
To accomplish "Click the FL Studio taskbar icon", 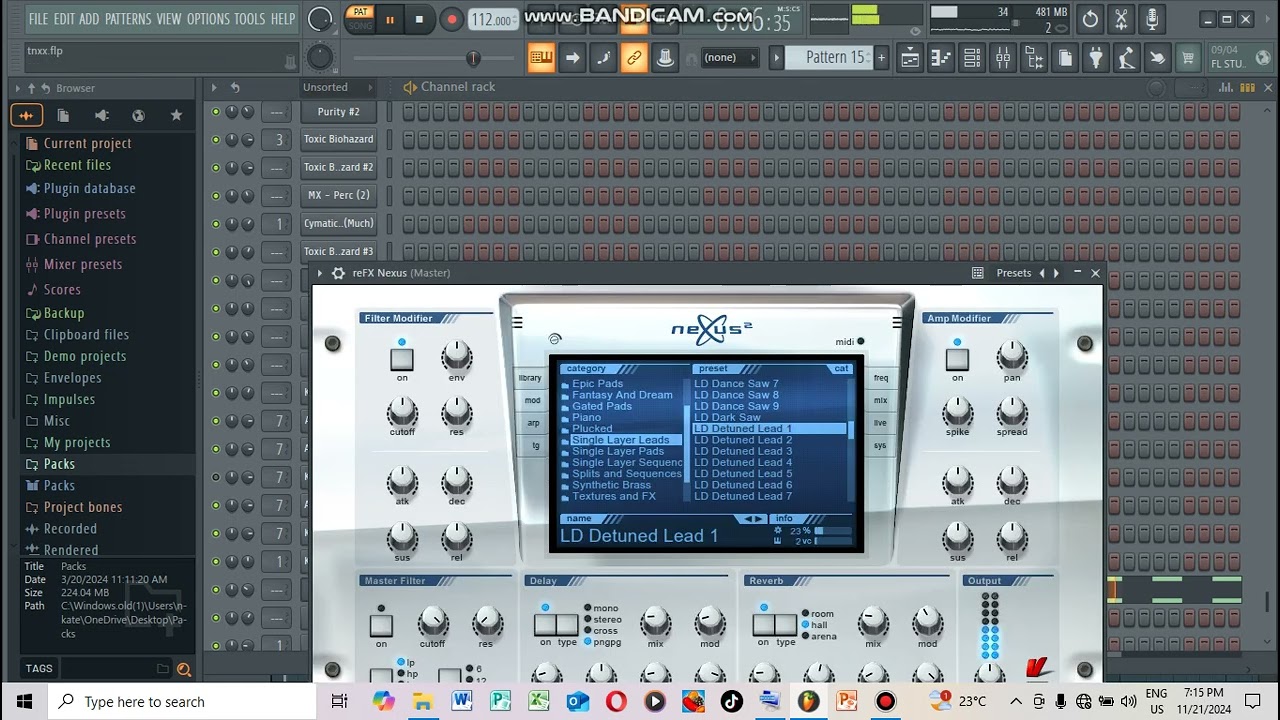I will pos(808,701).
